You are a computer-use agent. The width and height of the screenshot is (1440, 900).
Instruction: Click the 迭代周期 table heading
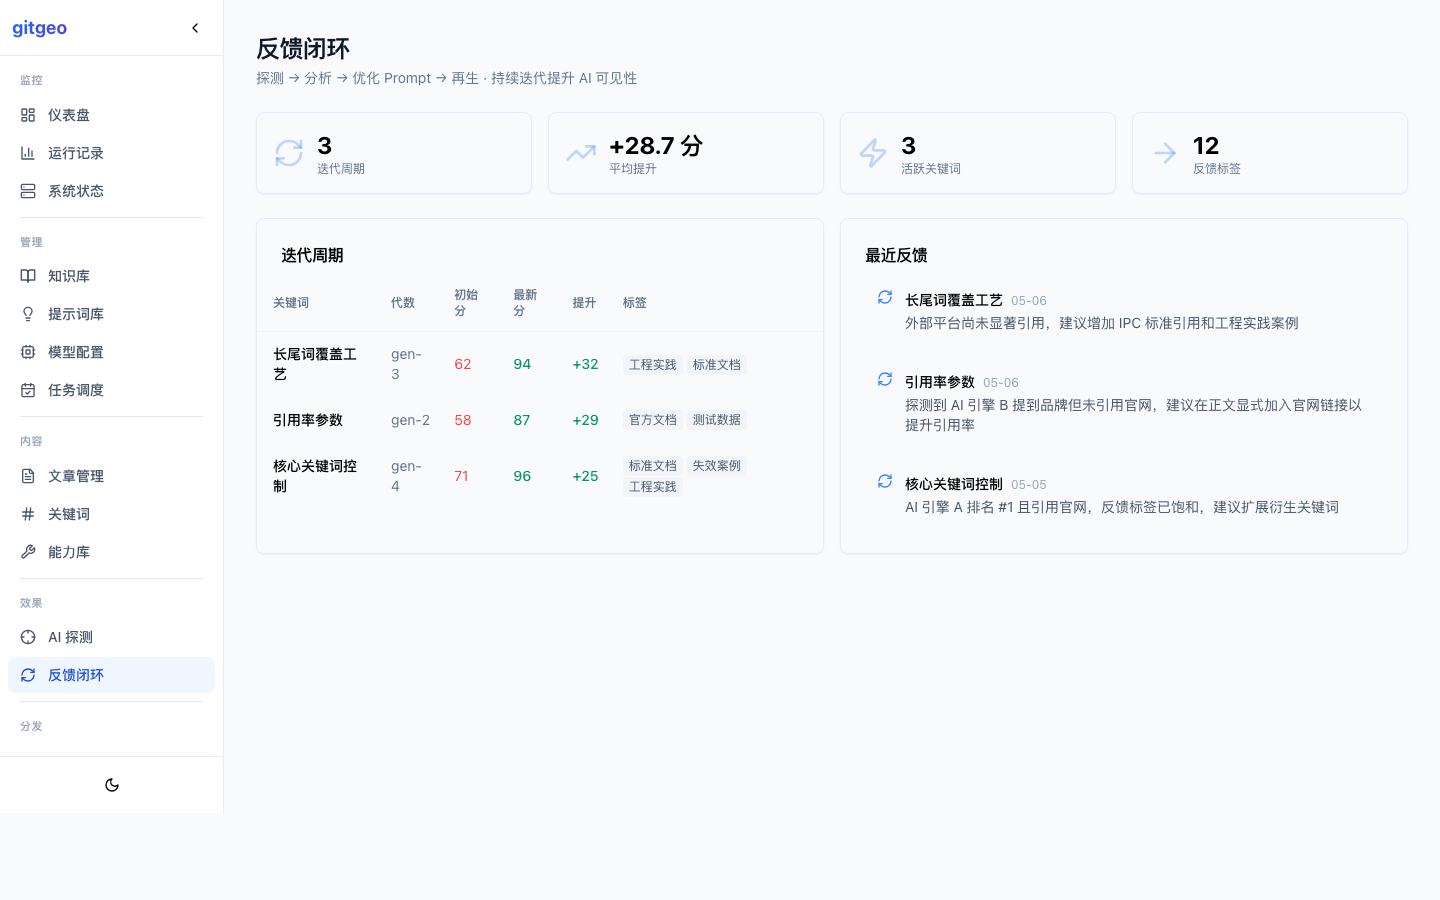point(312,255)
